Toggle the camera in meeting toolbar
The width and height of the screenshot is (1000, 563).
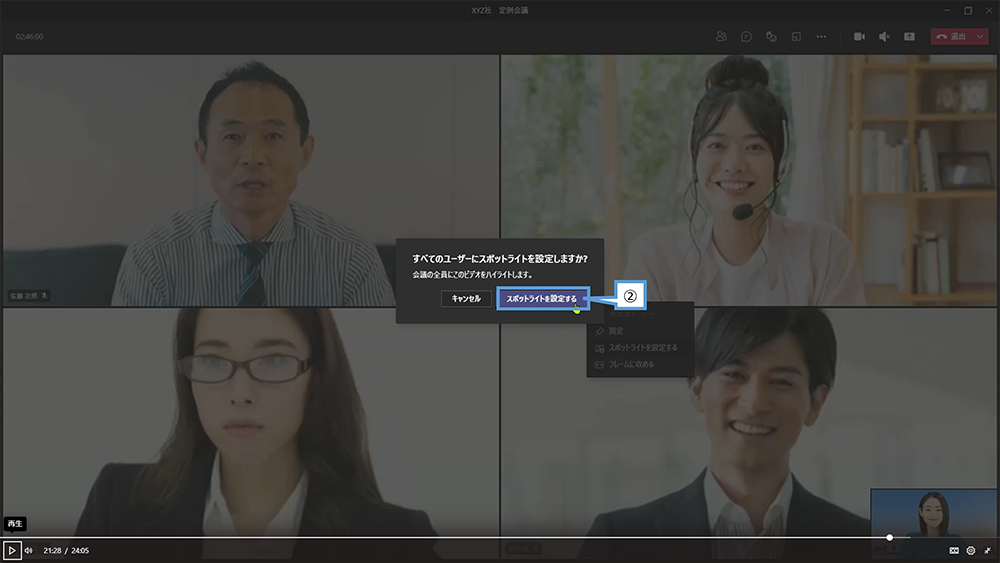[859, 36]
